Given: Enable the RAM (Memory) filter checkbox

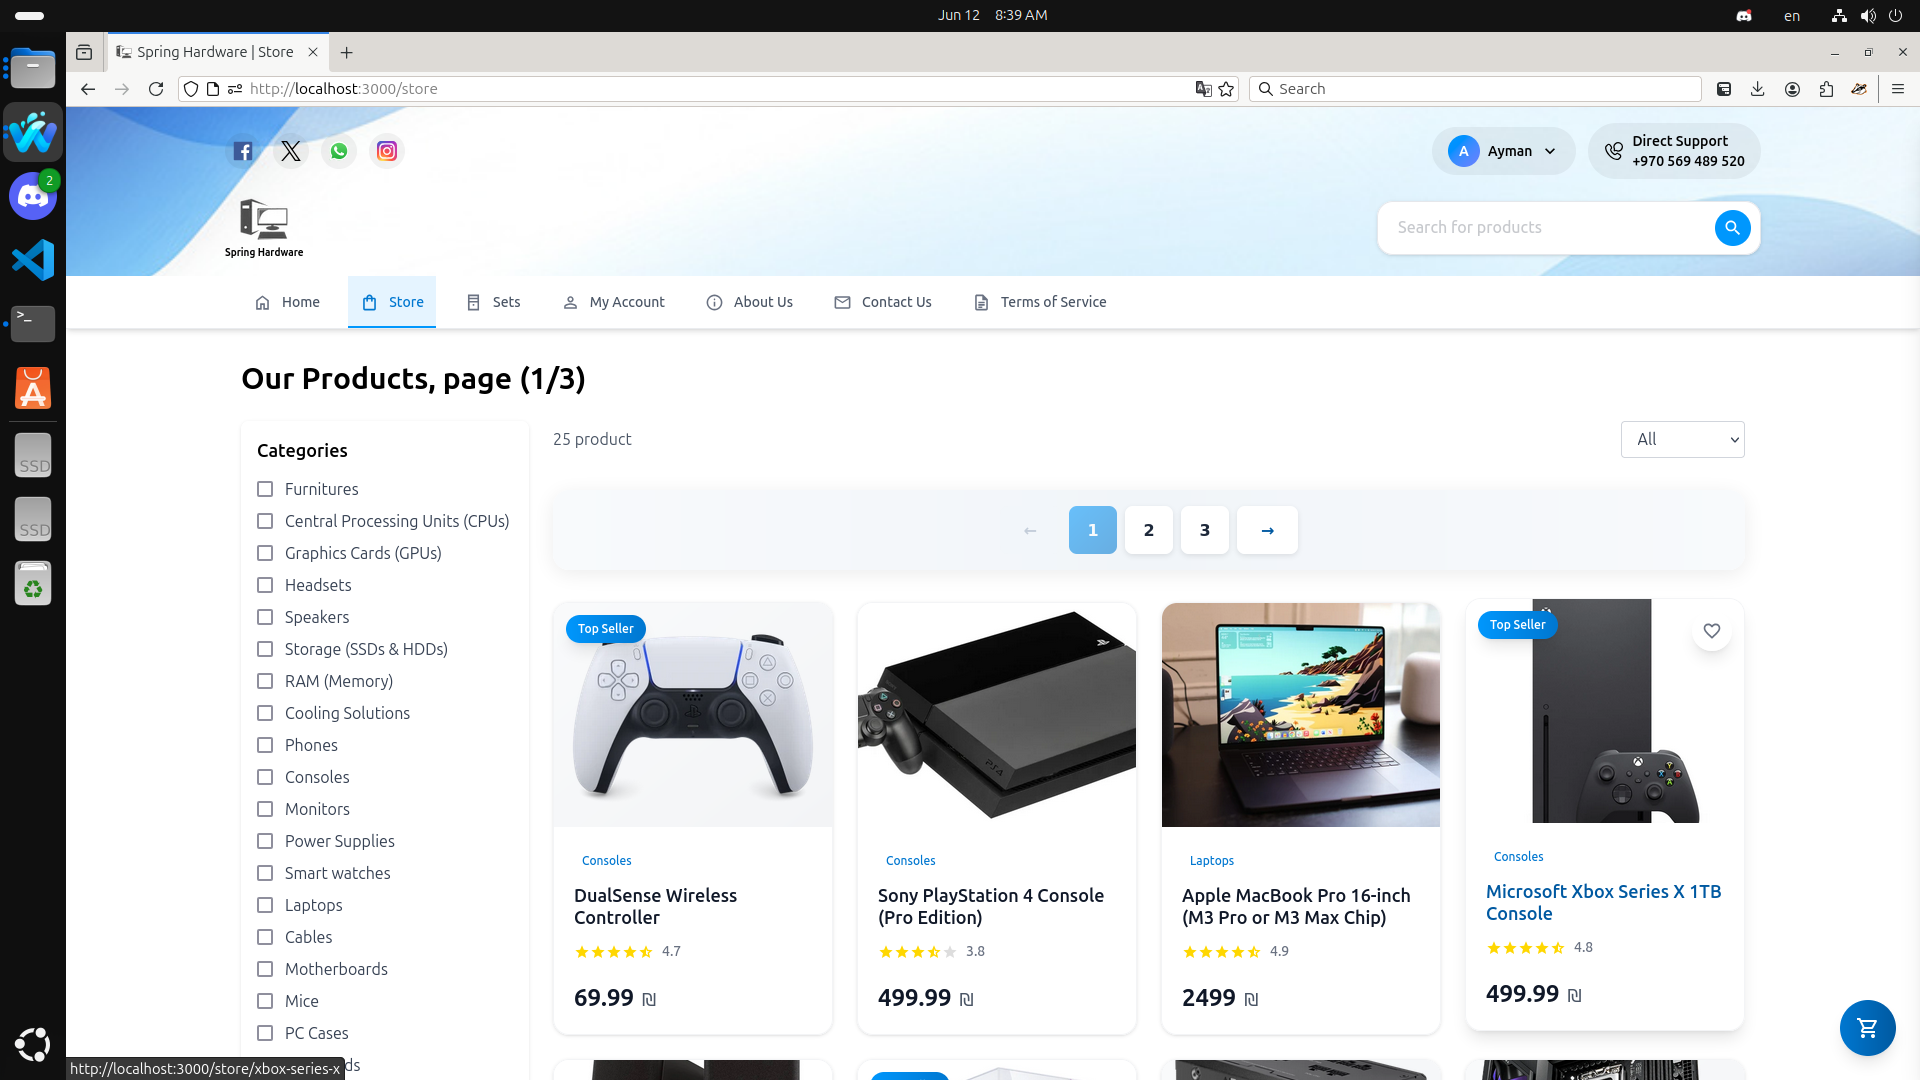Looking at the screenshot, I should (x=265, y=681).
